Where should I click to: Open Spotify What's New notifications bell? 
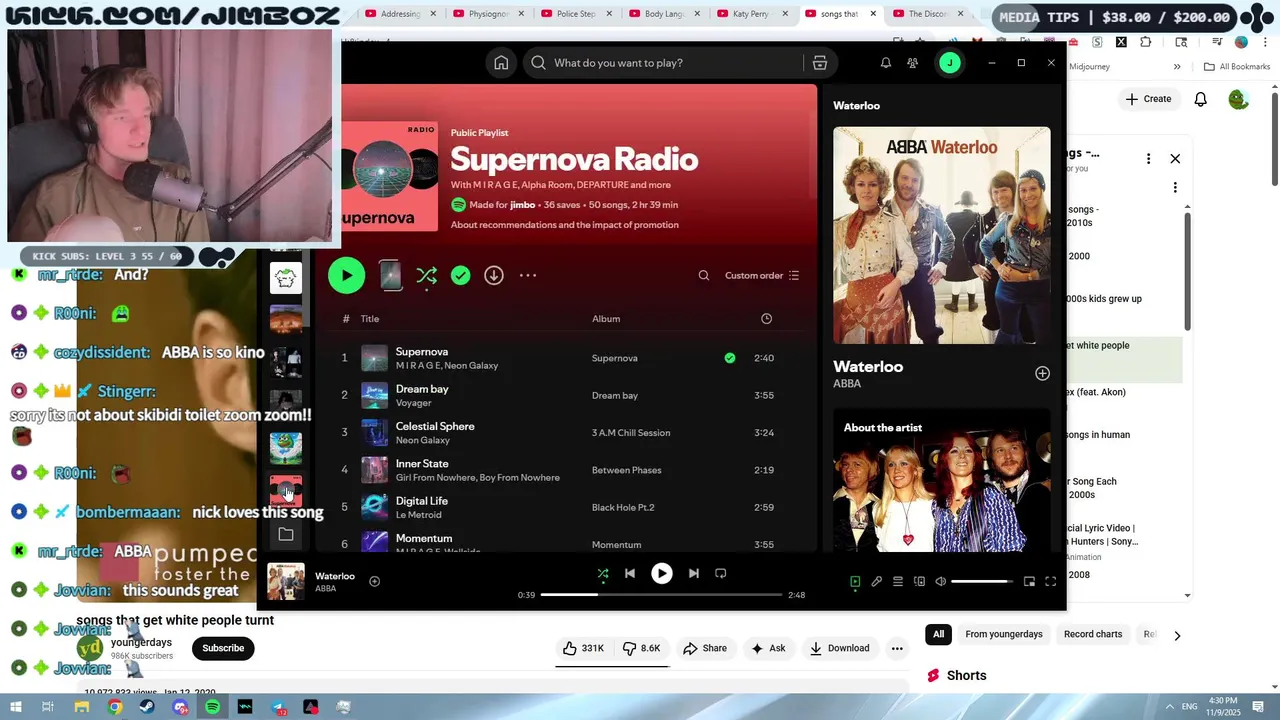(885, 63)
